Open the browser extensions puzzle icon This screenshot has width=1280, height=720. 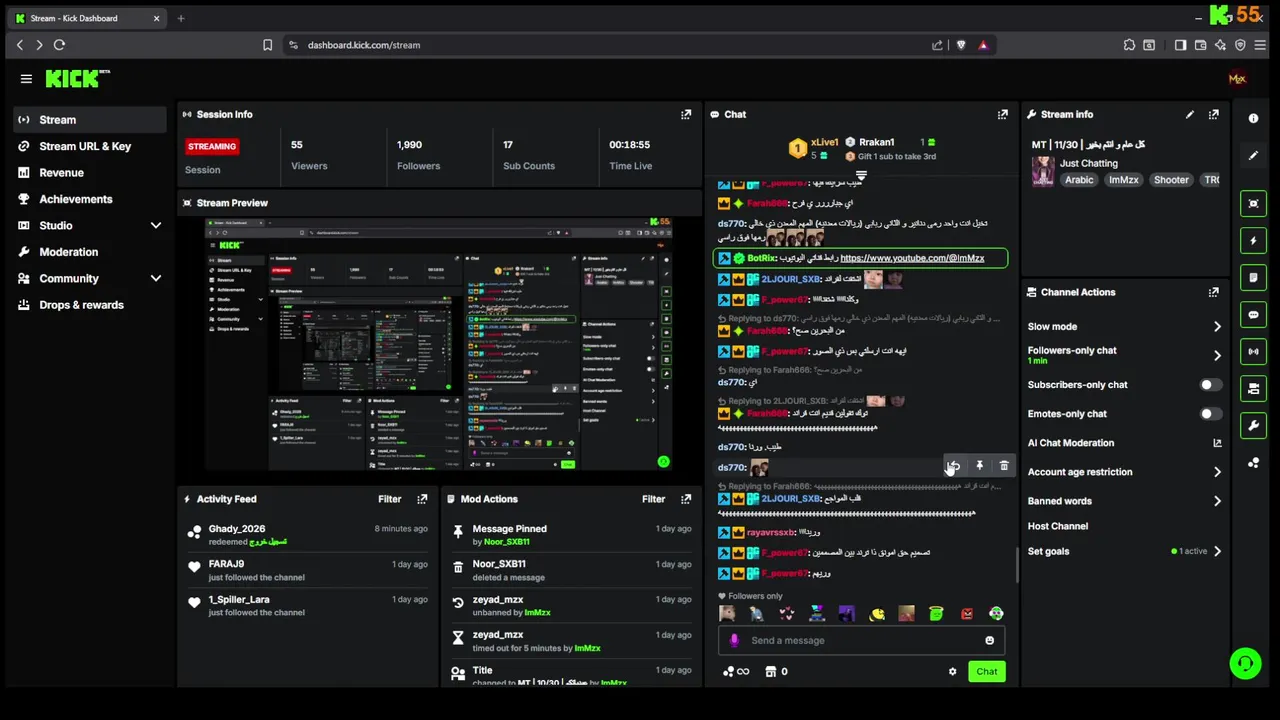pyautogui.click(x=1129, y=45)
